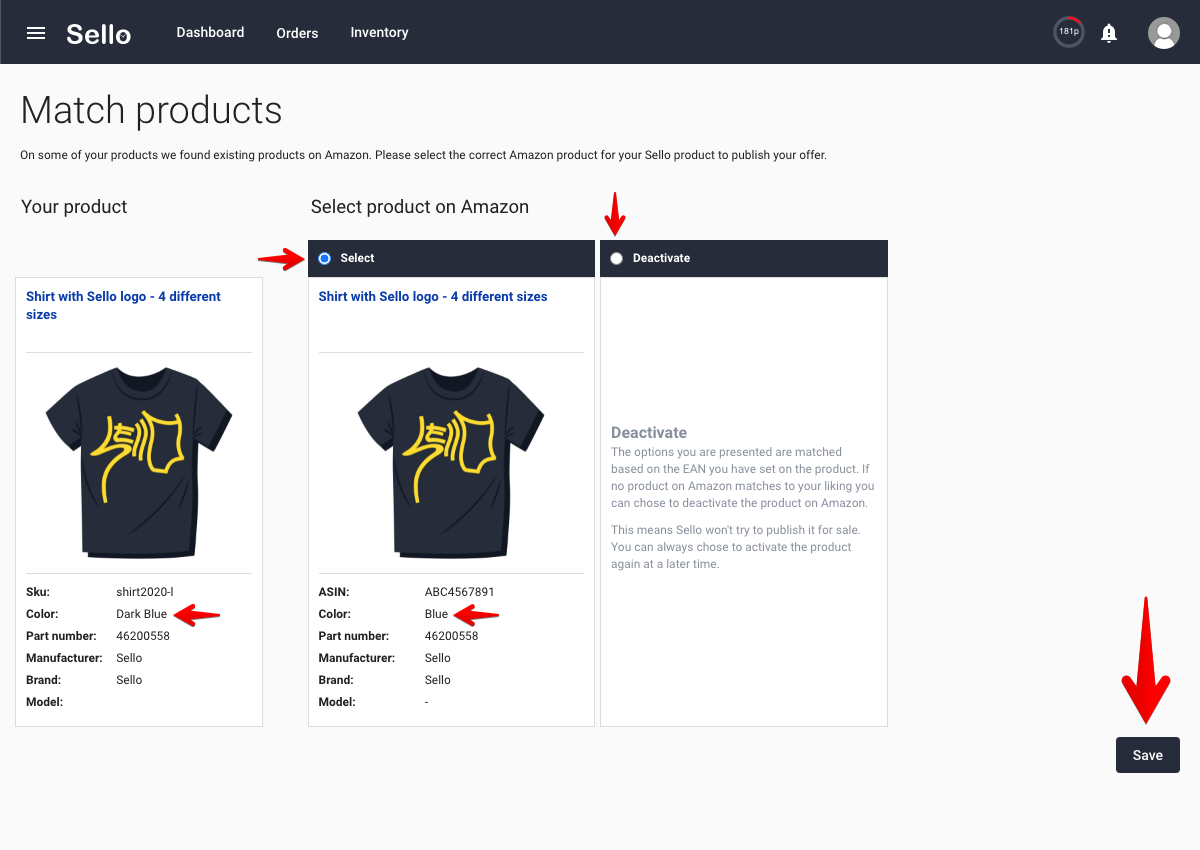
Task: Click the Sello logo
Action: coord(99,33)
